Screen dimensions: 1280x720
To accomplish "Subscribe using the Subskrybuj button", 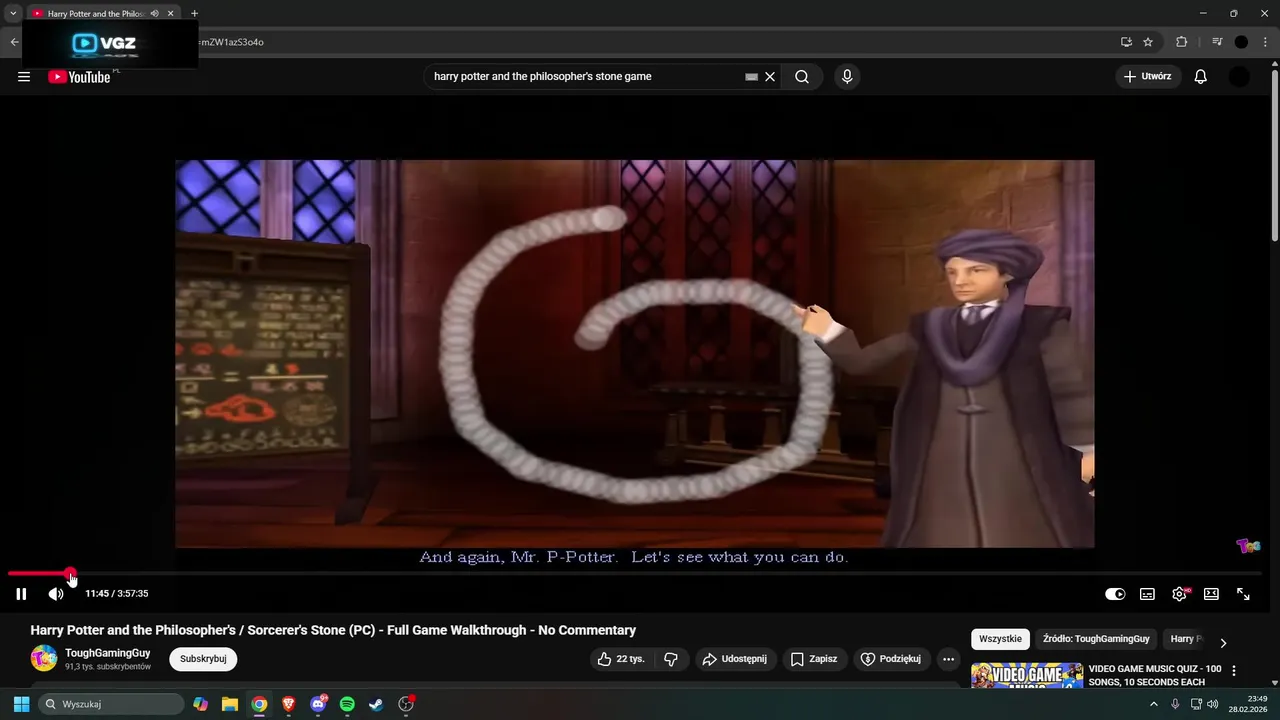I will point(203,659).
